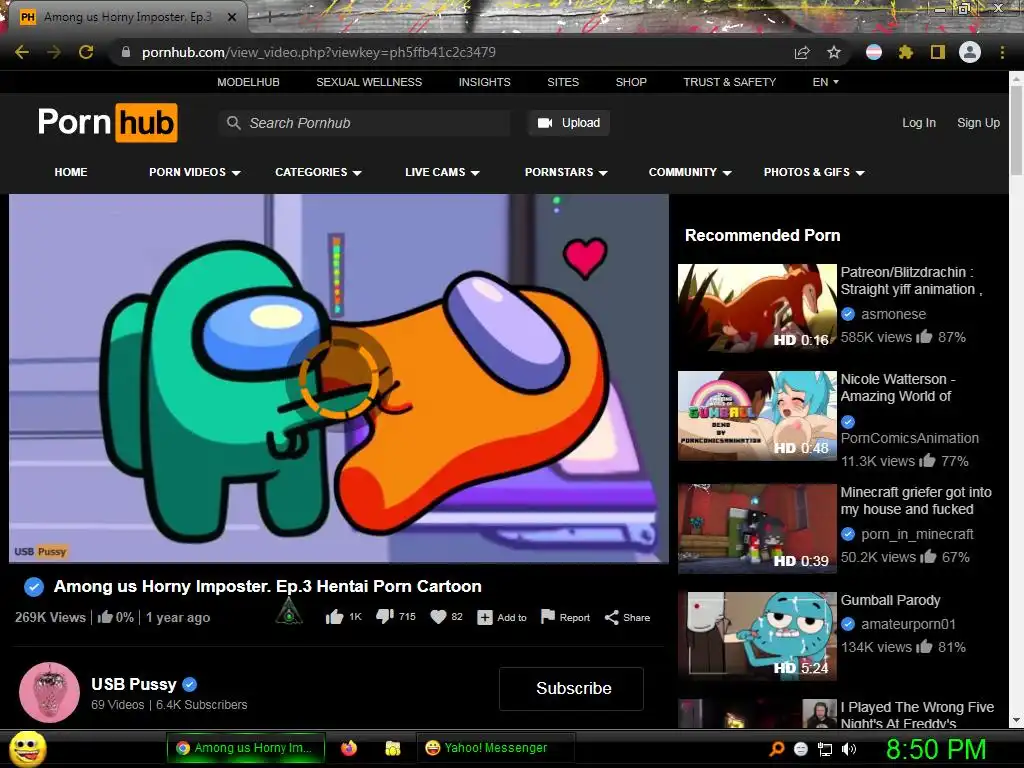Open SHOP in the top bar
Image resolution: width=1024 pixels, height=768 pixels.
(x=631, y=82)
